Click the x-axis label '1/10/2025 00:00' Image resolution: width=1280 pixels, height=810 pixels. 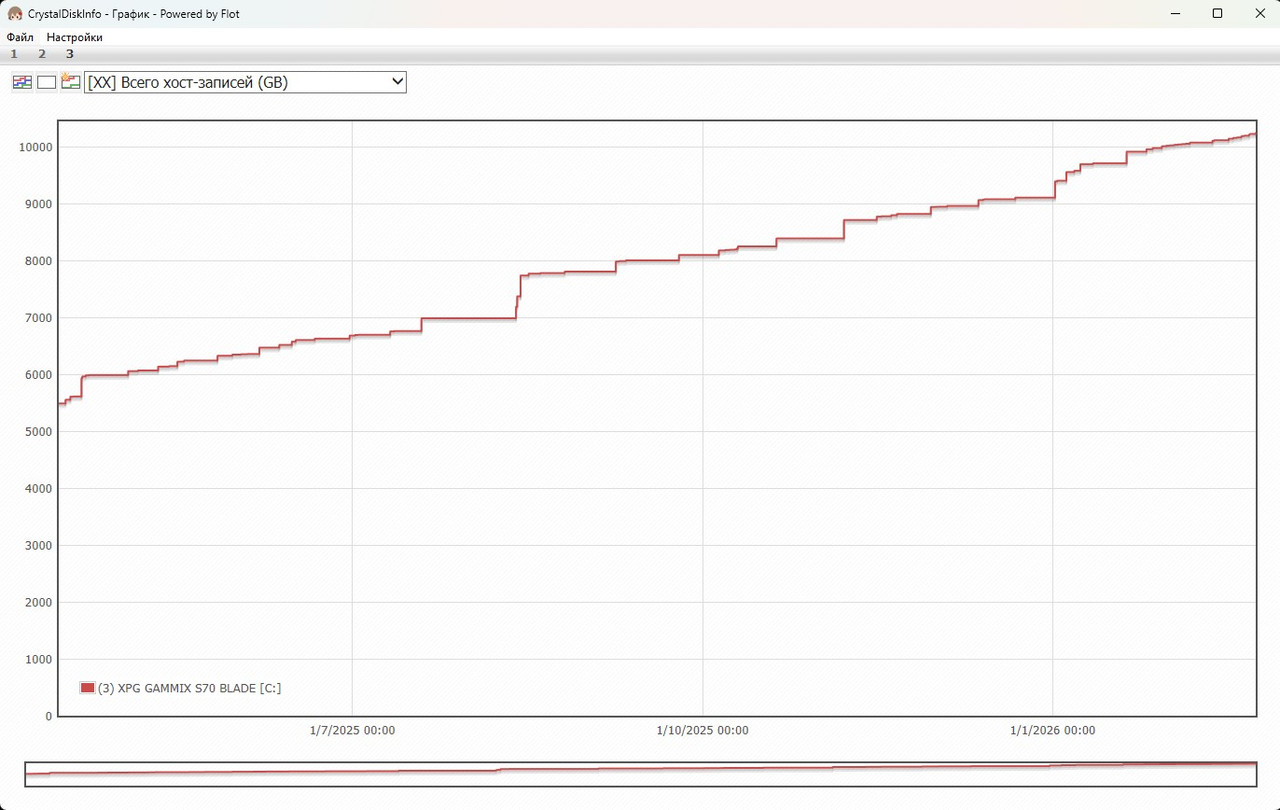702,730
